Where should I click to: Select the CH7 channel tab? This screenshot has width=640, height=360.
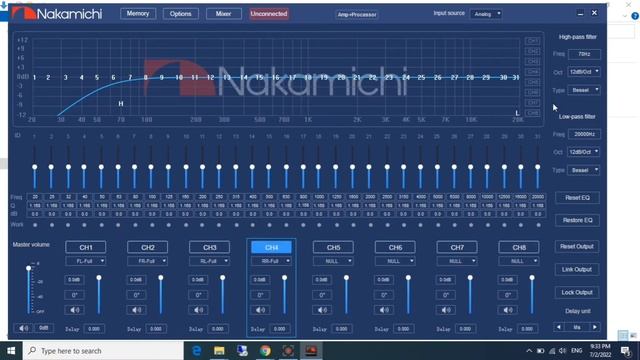(457, 247)
